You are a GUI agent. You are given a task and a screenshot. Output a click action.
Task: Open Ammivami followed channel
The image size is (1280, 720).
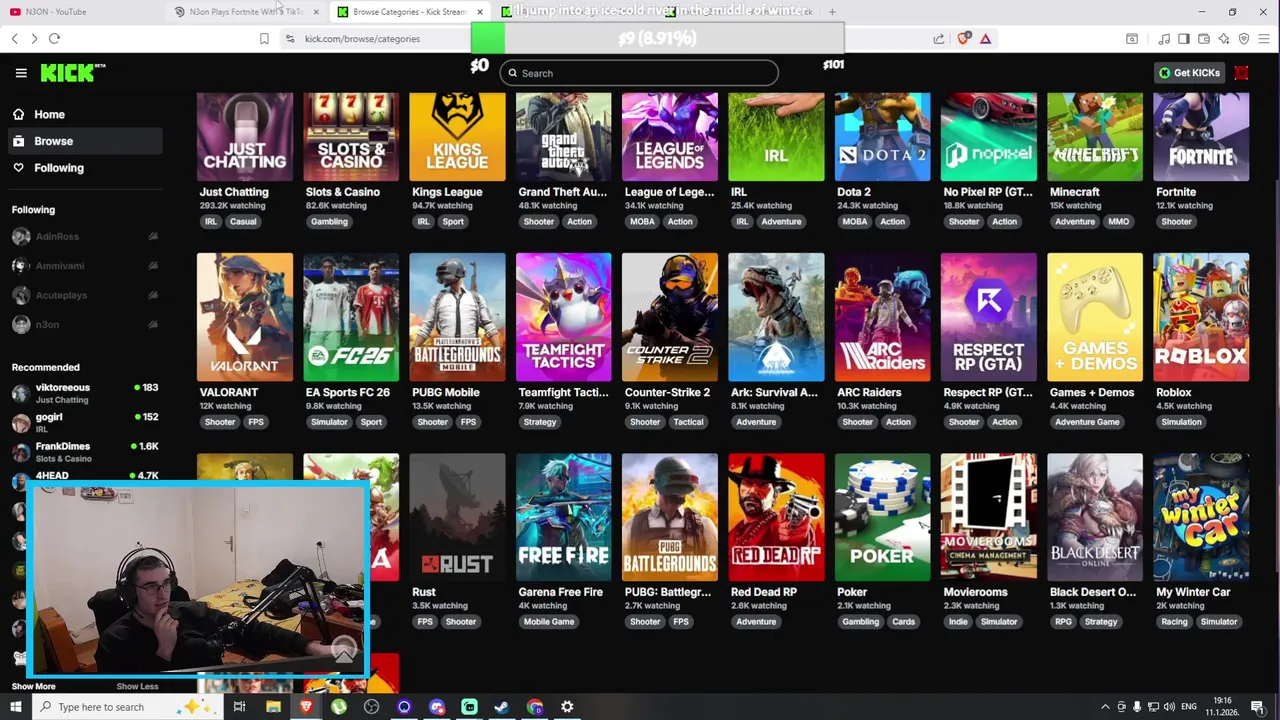pos(85,266)
